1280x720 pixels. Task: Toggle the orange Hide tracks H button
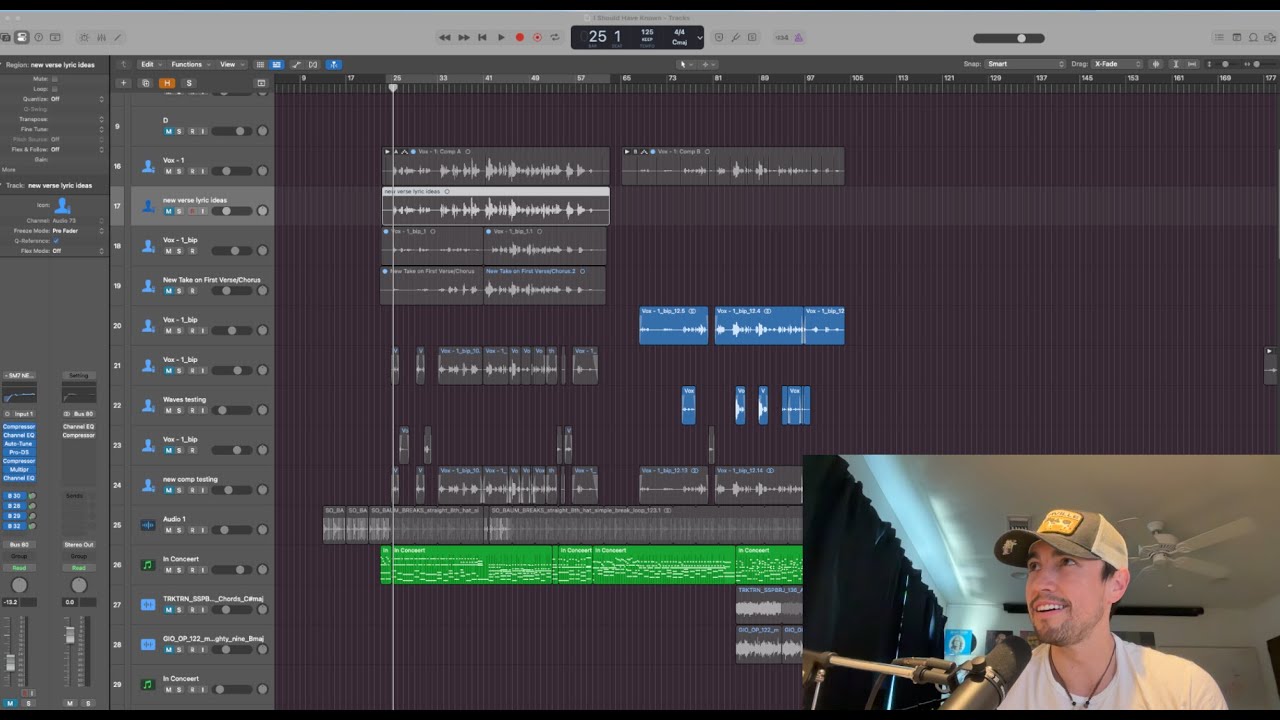pyautogui.click(x=167, y=83)
